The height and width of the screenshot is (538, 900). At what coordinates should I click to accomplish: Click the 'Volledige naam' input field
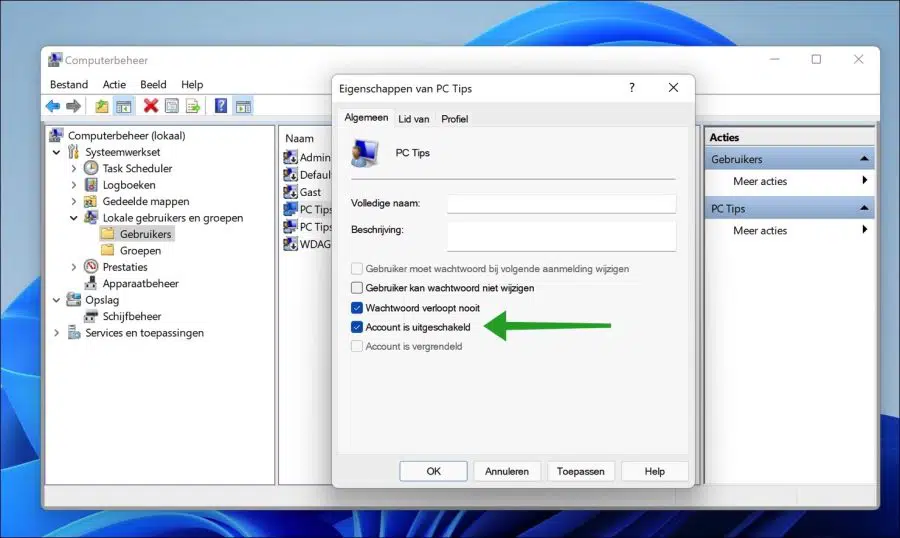point(561,203)
